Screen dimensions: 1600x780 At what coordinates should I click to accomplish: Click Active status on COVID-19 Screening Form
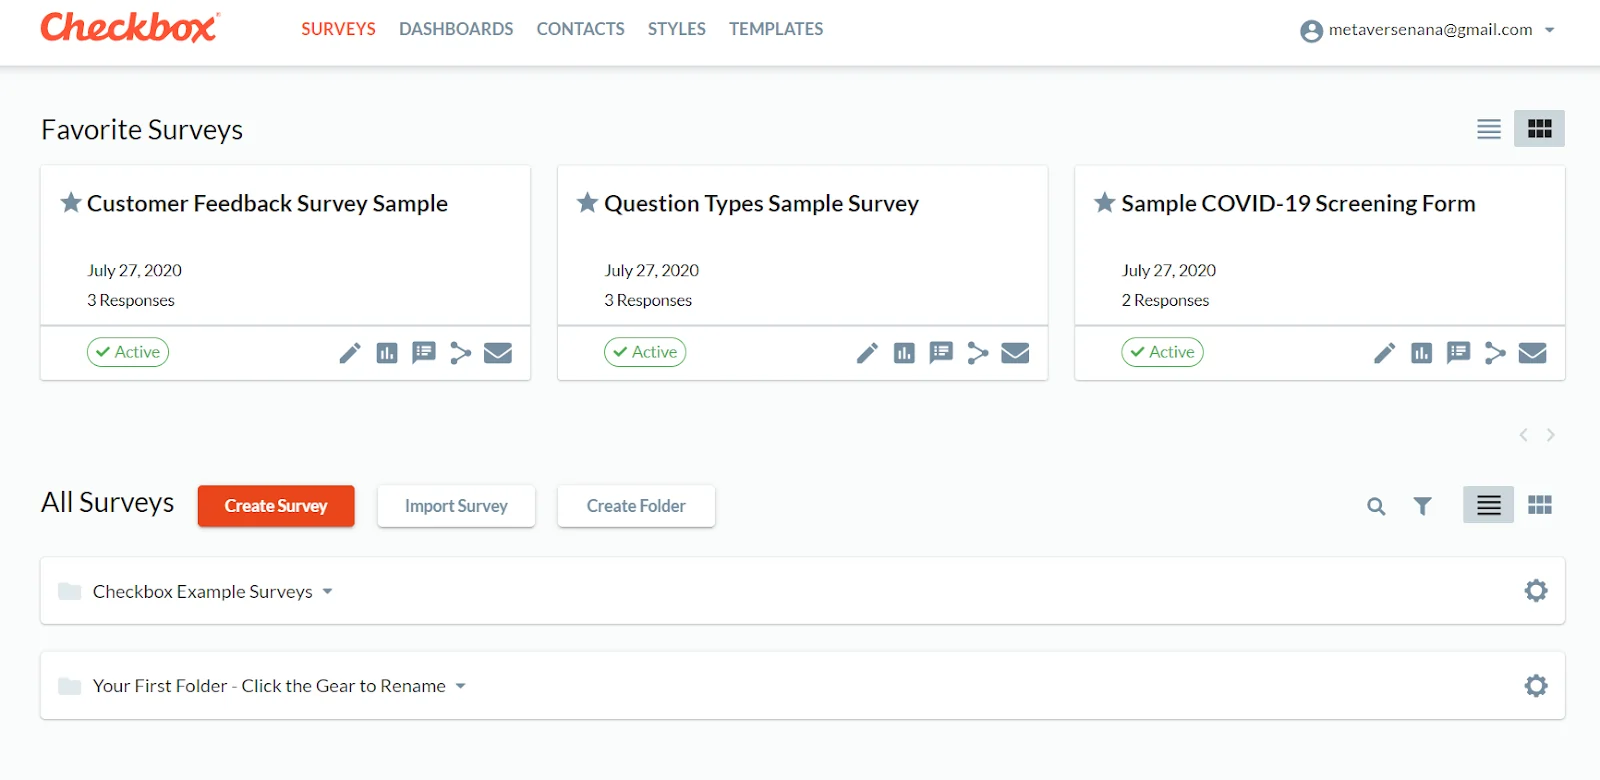[1162, 352]
